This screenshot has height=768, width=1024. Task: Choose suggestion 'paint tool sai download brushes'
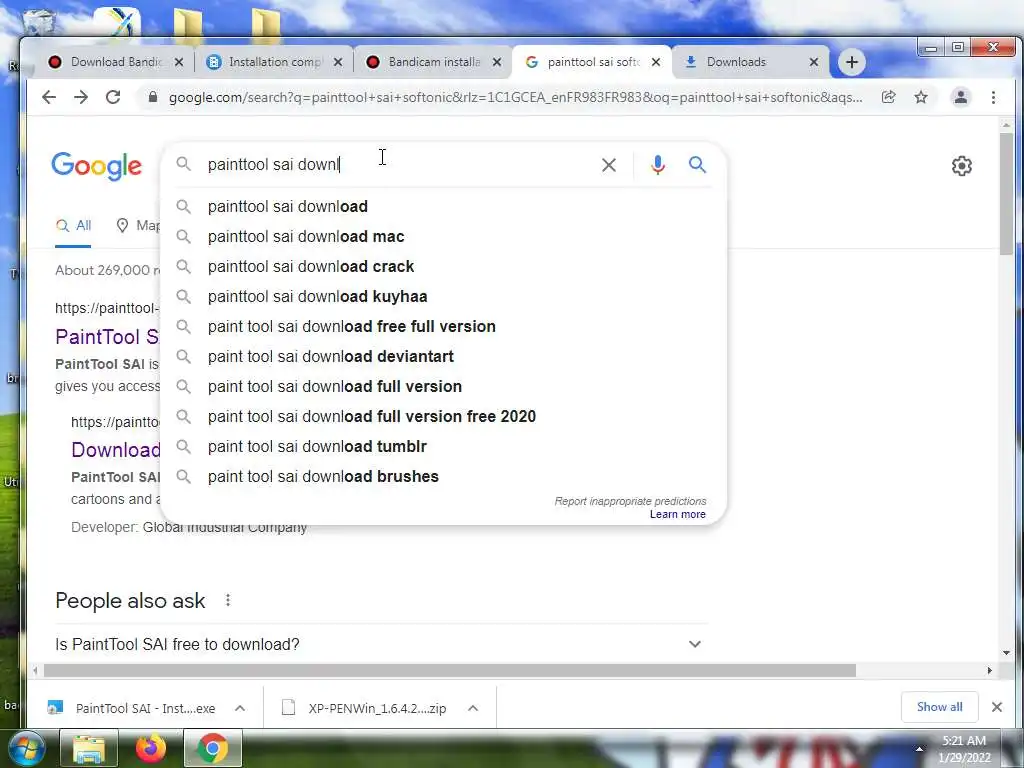[443, 477]
